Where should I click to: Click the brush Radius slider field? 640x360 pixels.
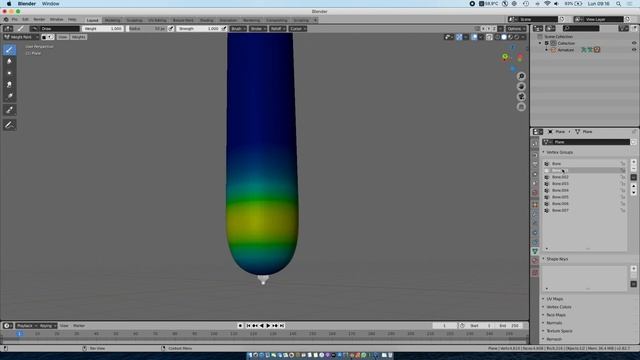(x=146, y=29)
